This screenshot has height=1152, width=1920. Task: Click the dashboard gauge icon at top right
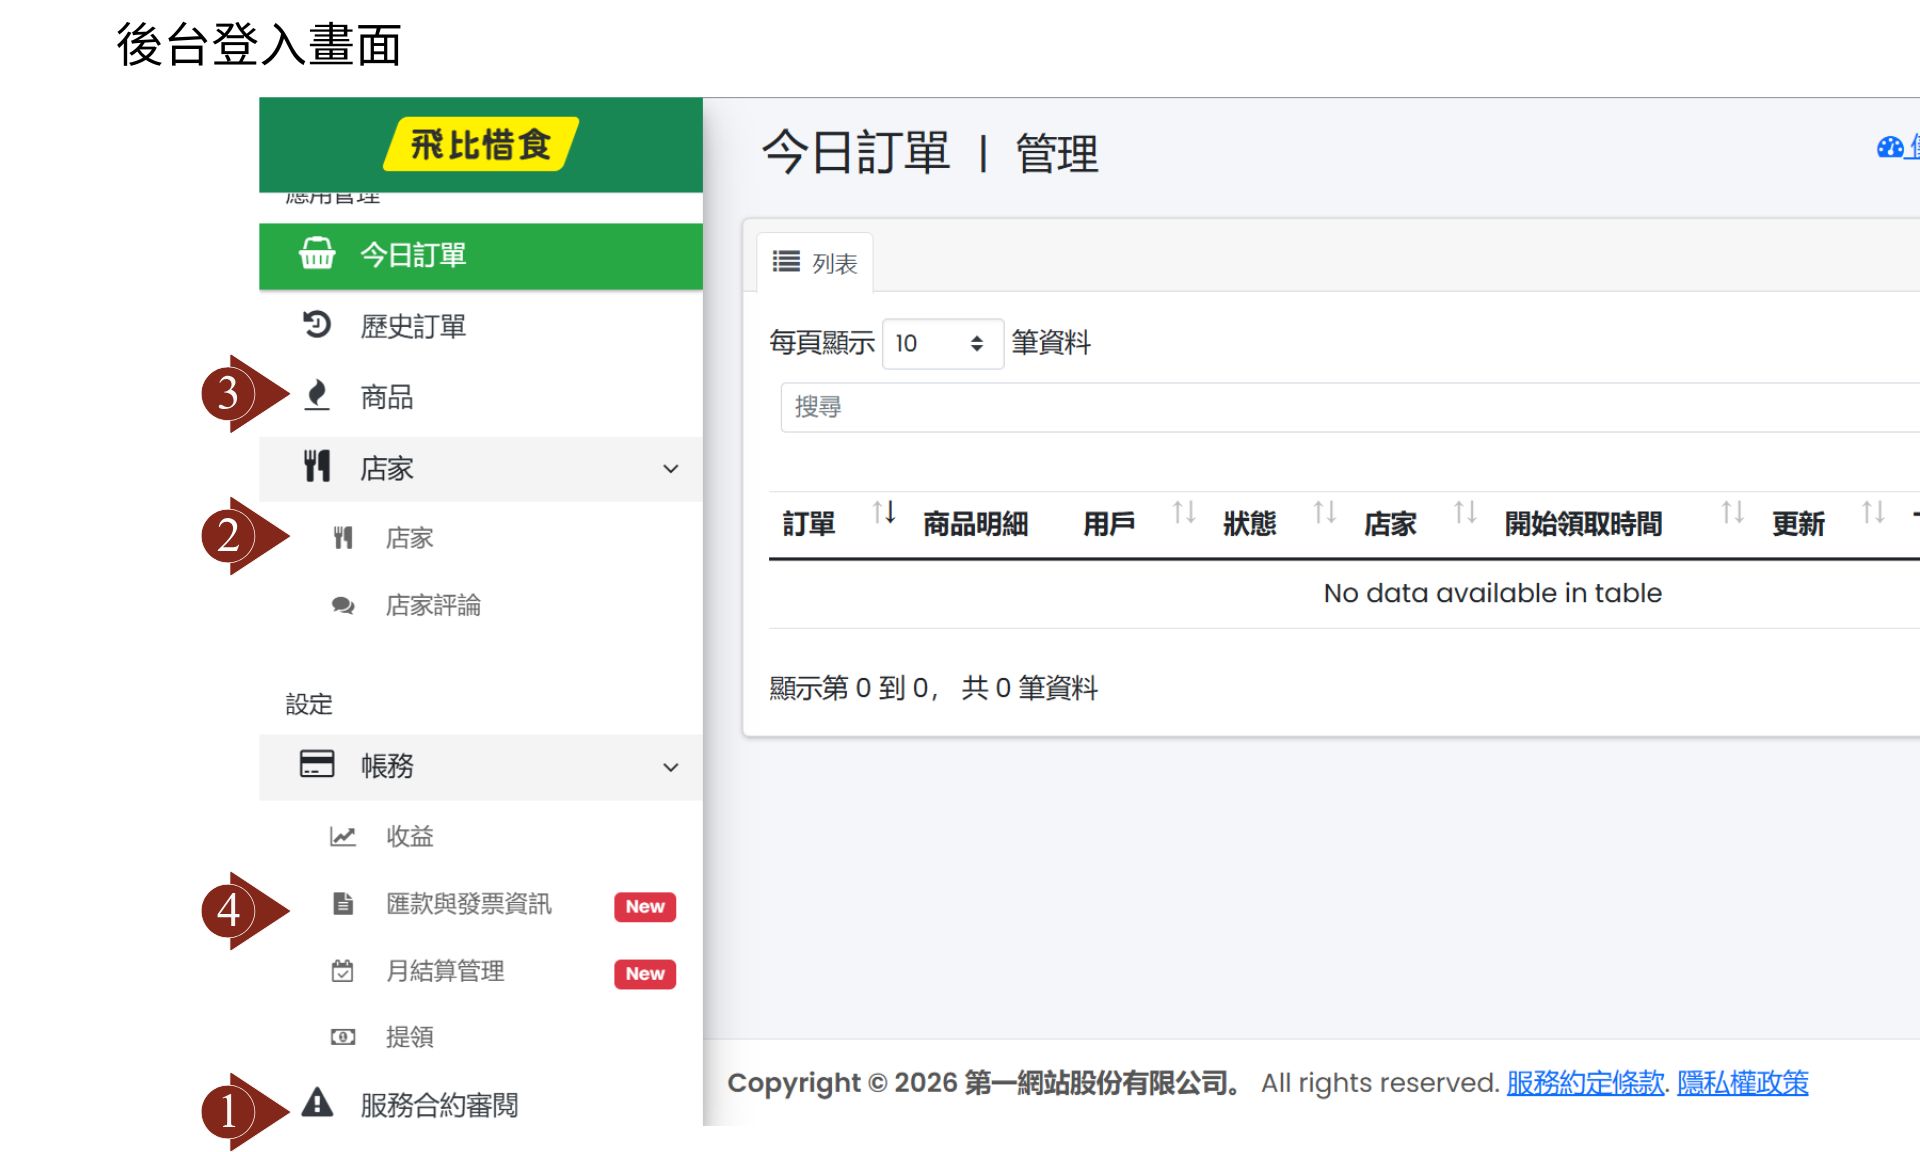(1890, 148)
